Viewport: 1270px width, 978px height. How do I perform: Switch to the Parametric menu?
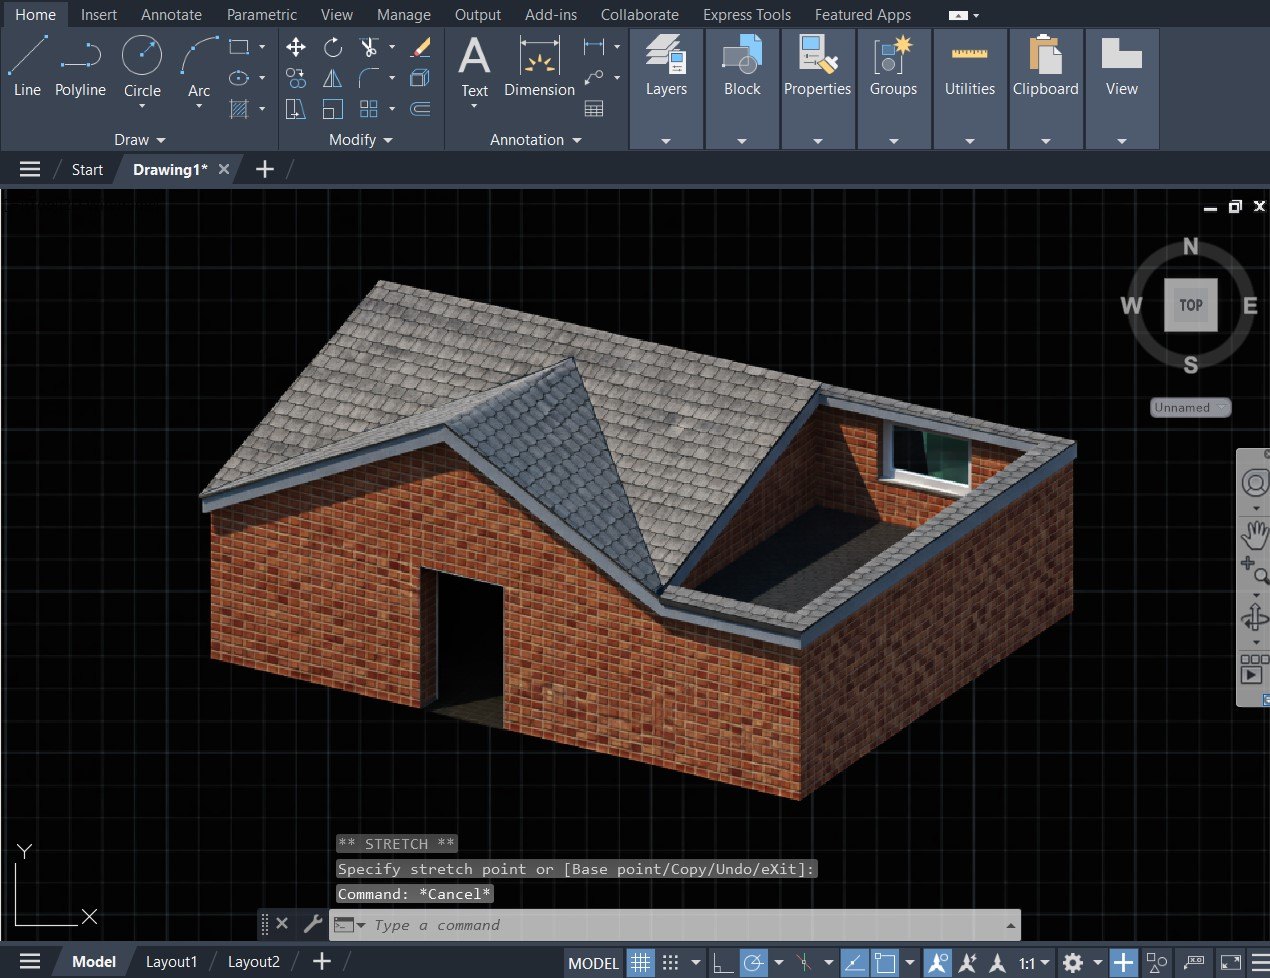tap(261, 14)
